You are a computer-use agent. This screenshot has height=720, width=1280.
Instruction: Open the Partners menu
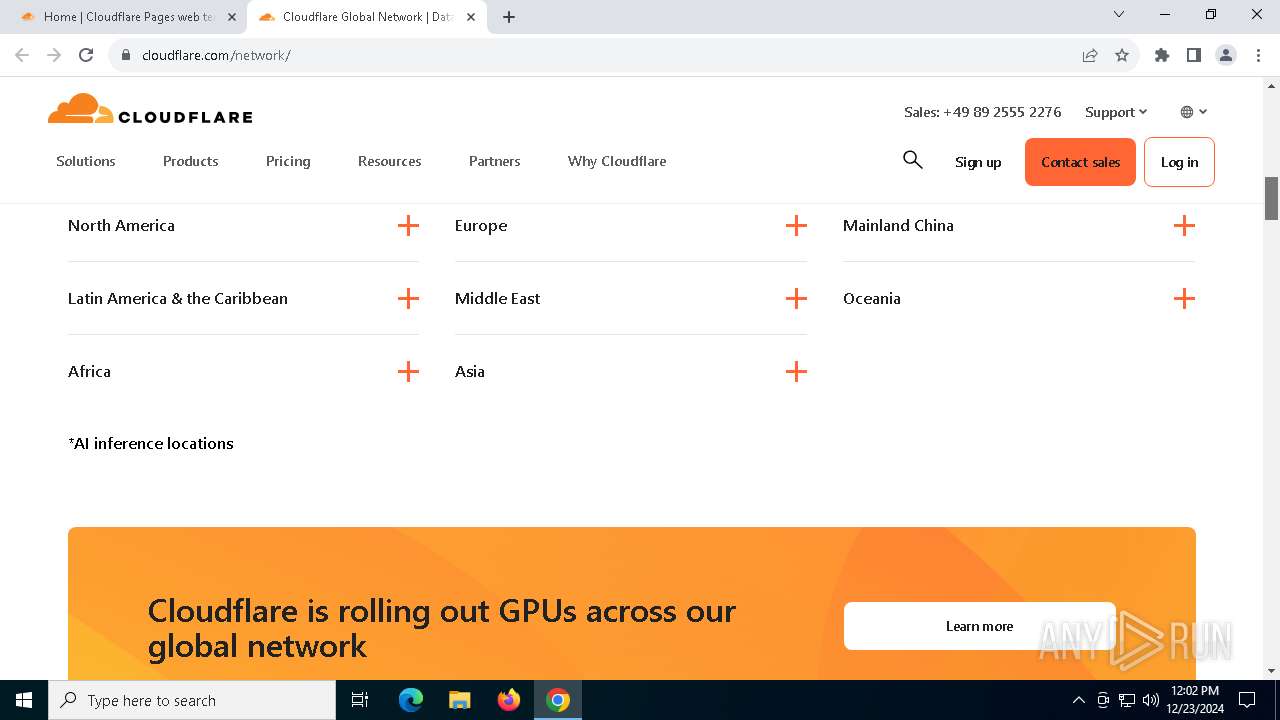[495, 161]
